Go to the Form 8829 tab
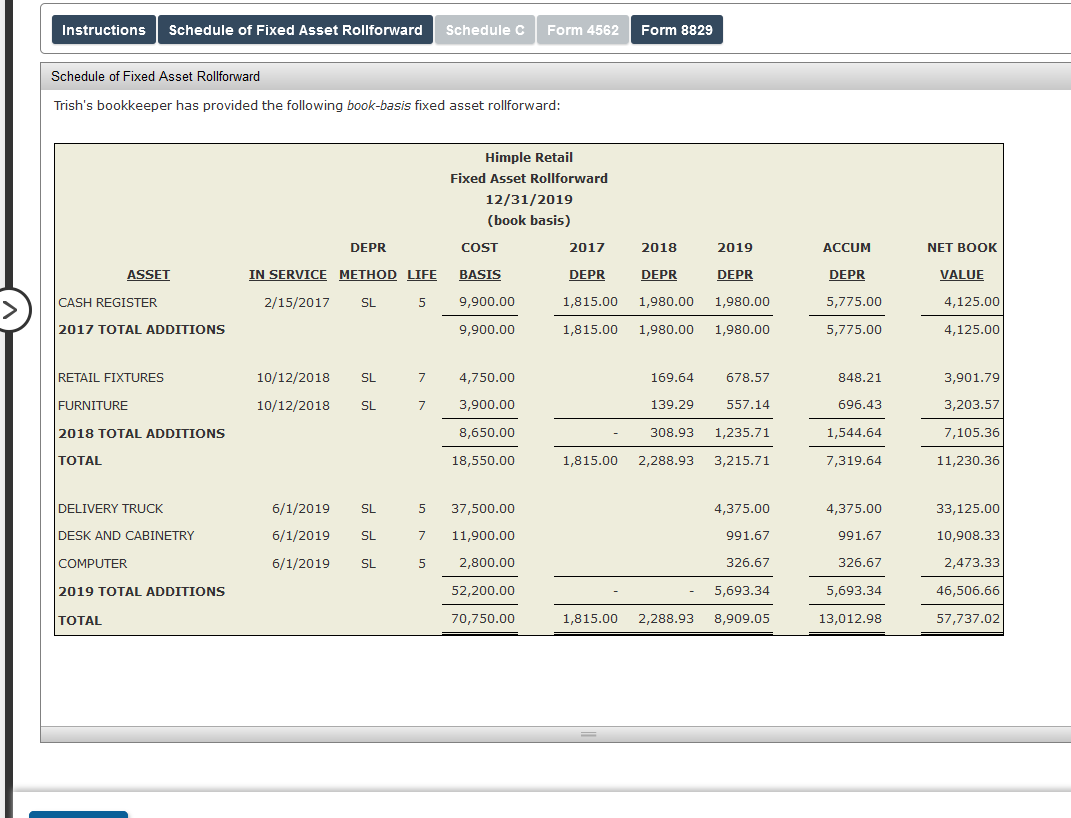Screen dimensions: 1071x818 tap(676, 30)
